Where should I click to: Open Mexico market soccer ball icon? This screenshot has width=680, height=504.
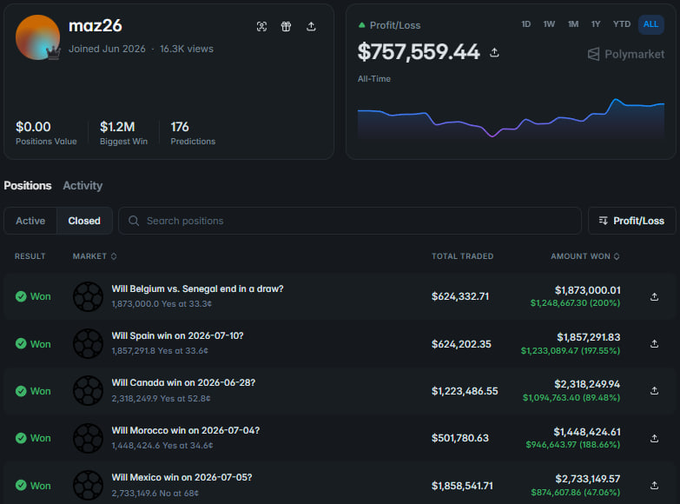point(88,485)
